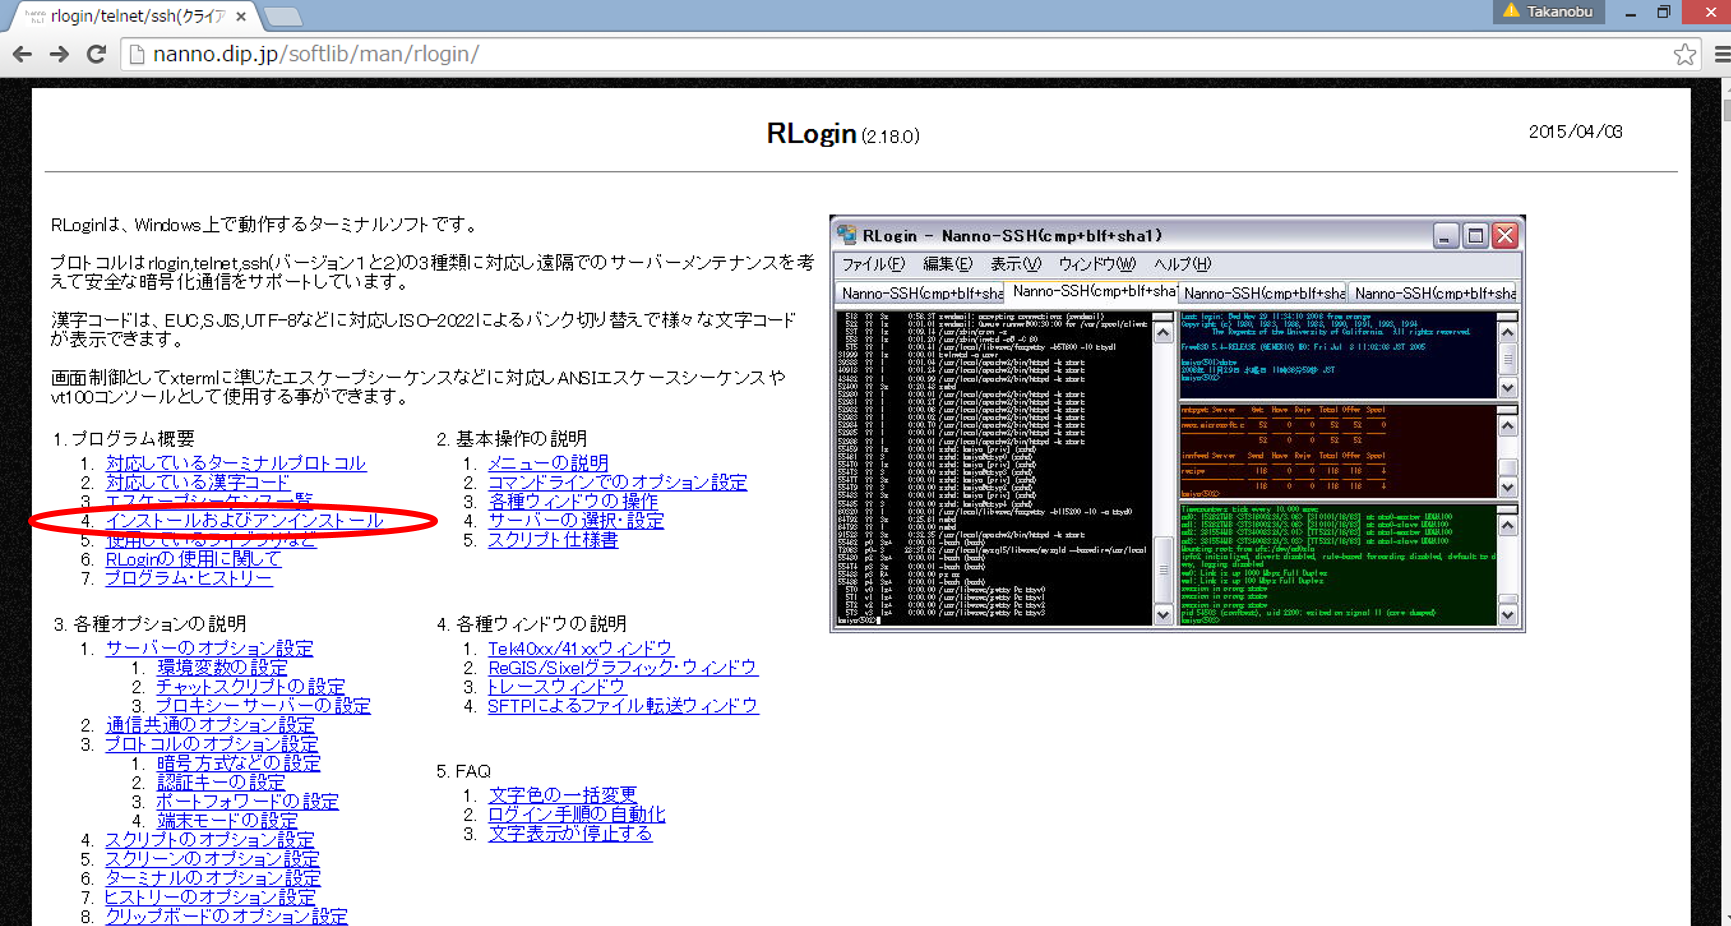Open the サーバーのオプション設定 link
1731x926 pixels.
click(209, 648)
